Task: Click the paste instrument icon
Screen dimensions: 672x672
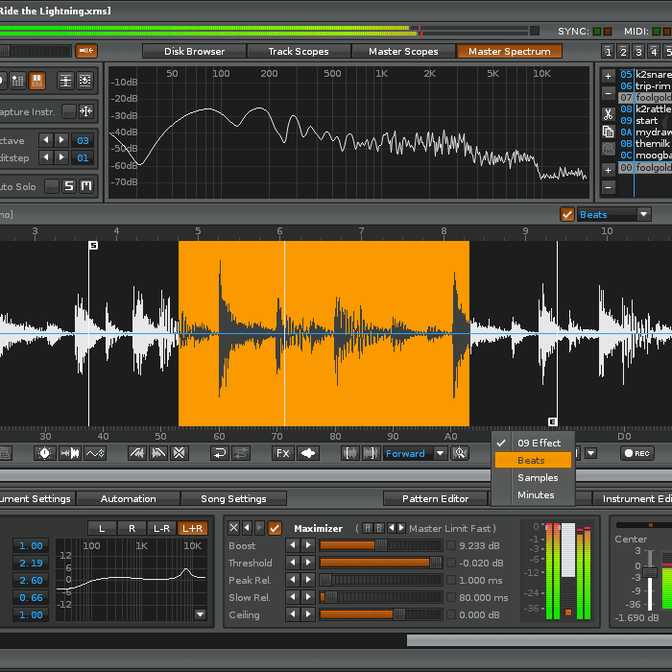Action: [608, 149]
